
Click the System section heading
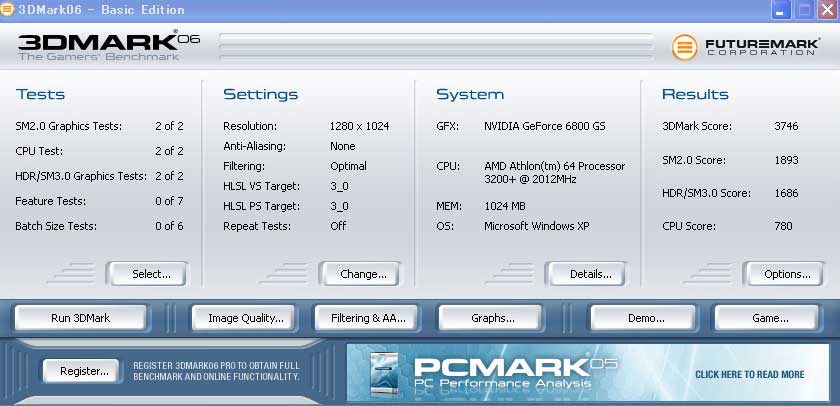click(470, 95)
